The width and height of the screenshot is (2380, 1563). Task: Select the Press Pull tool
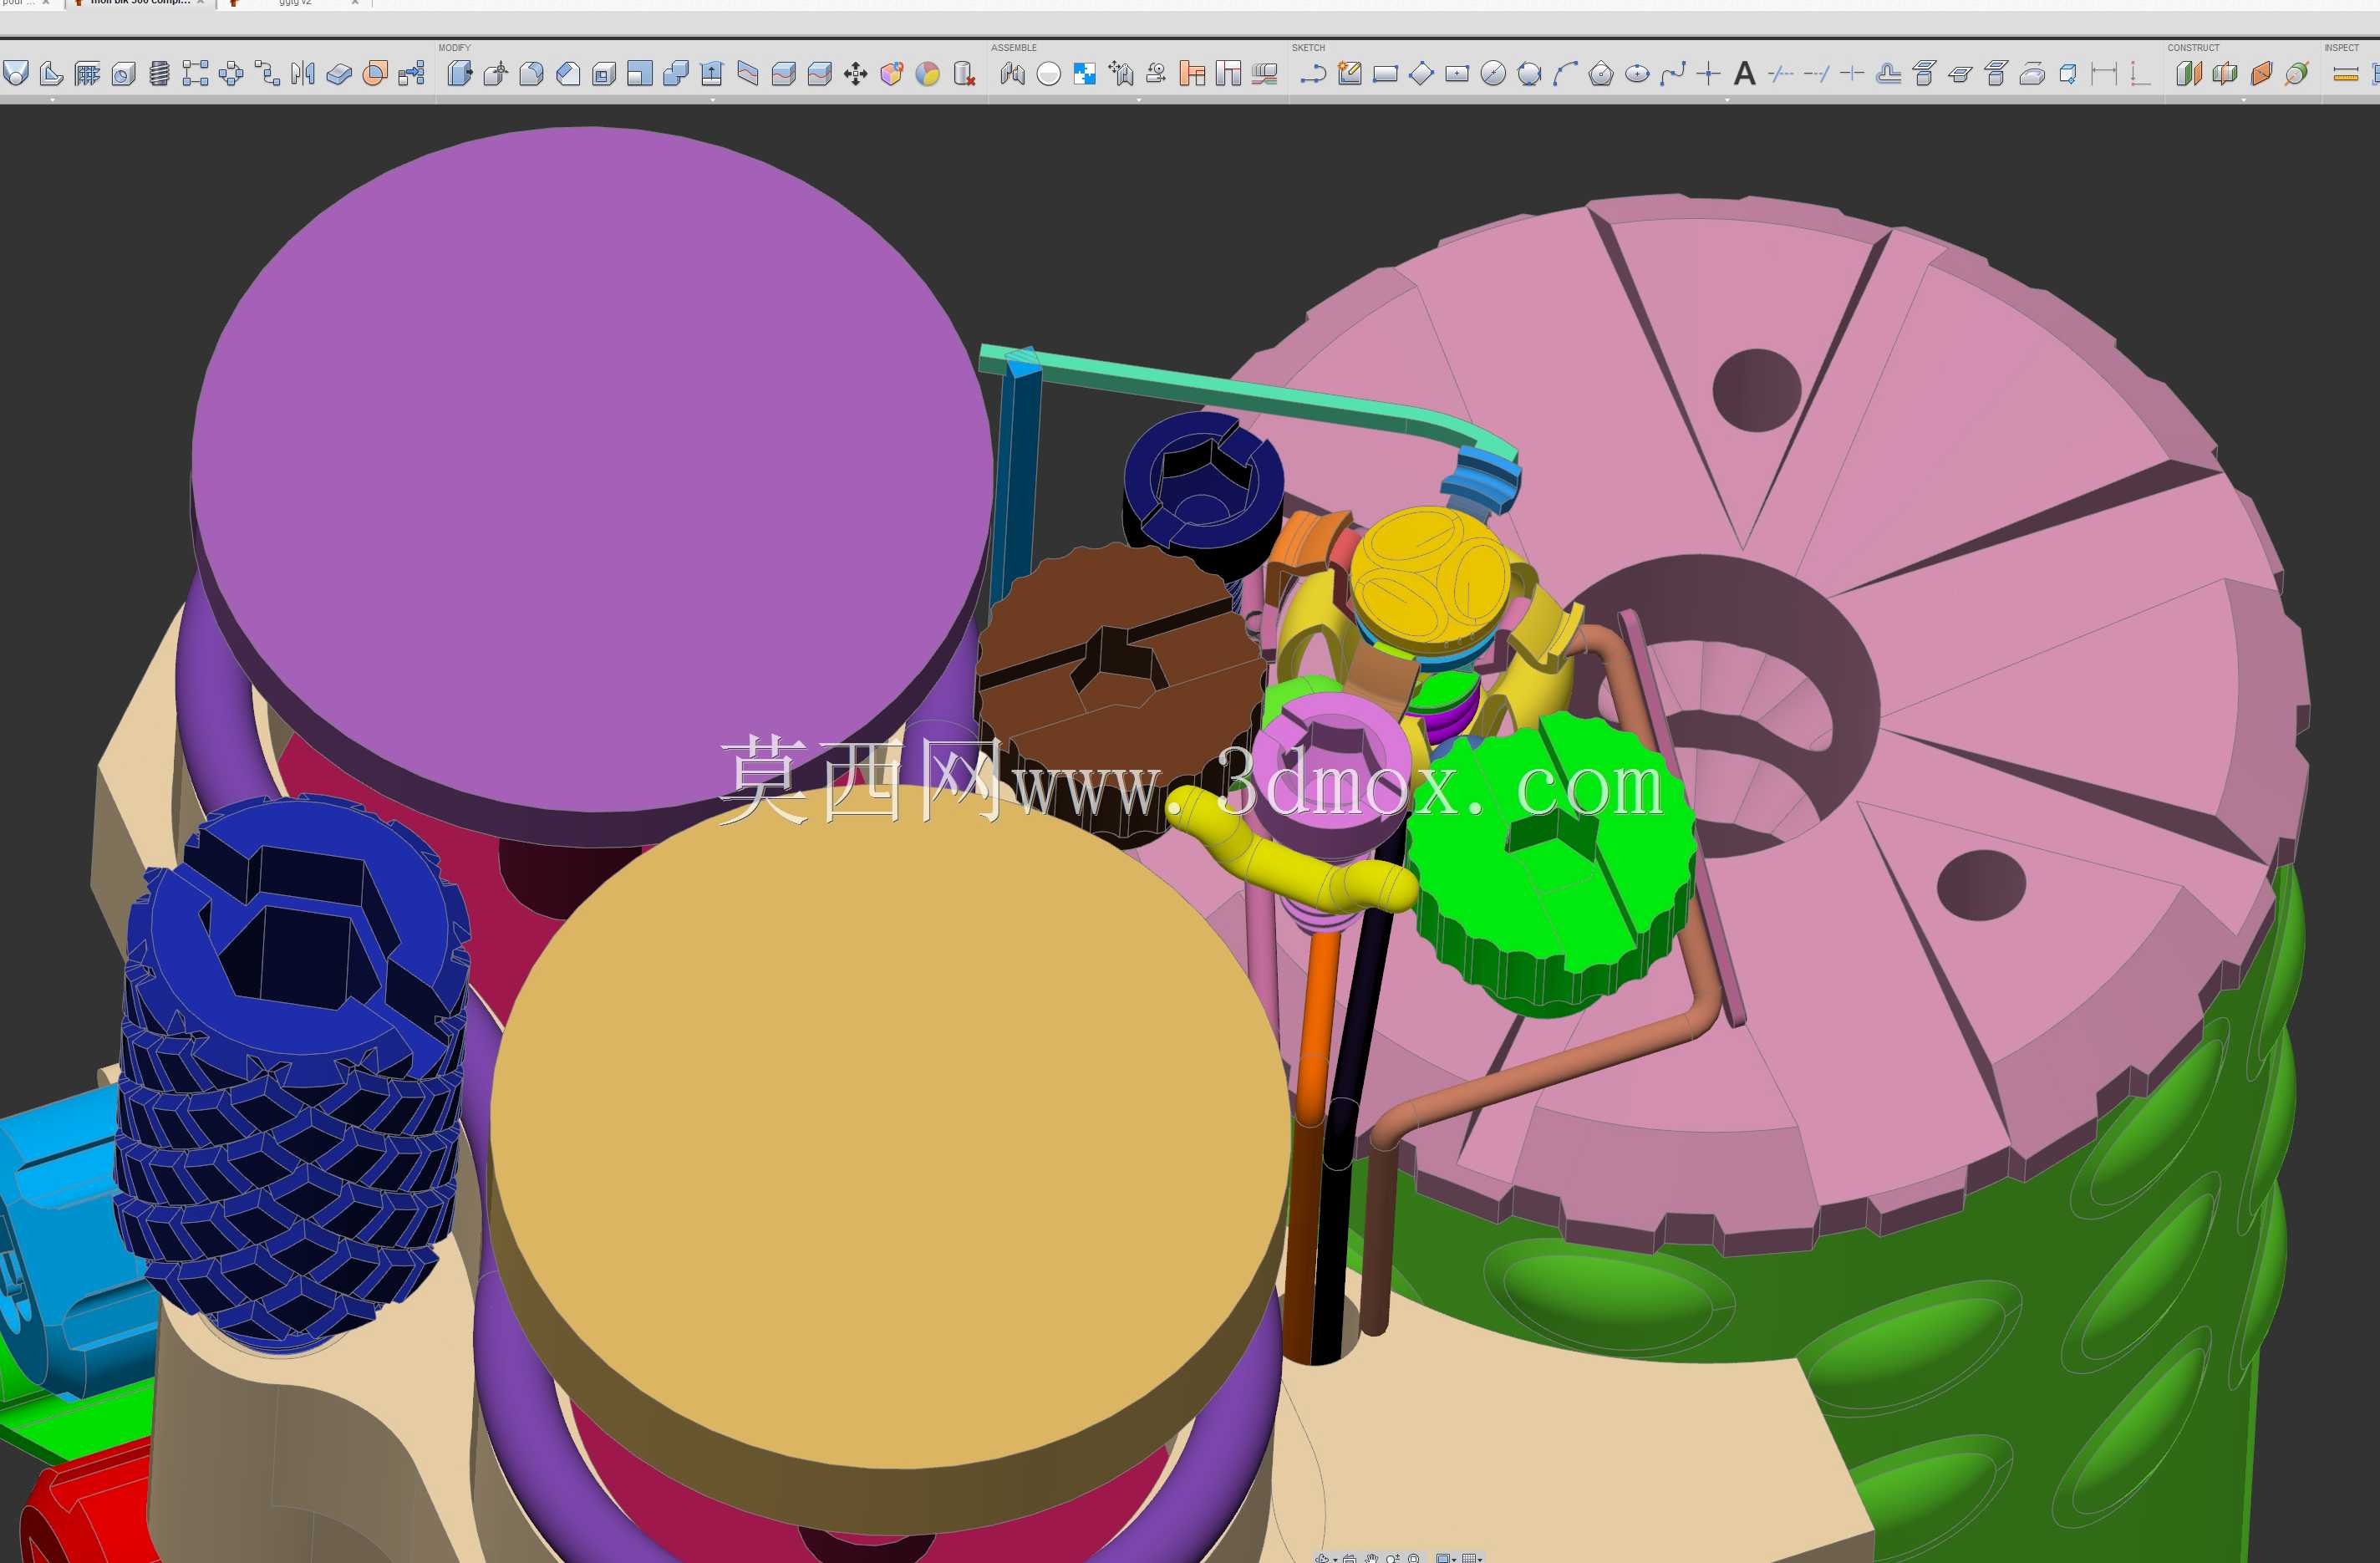[x=460, y=73]
